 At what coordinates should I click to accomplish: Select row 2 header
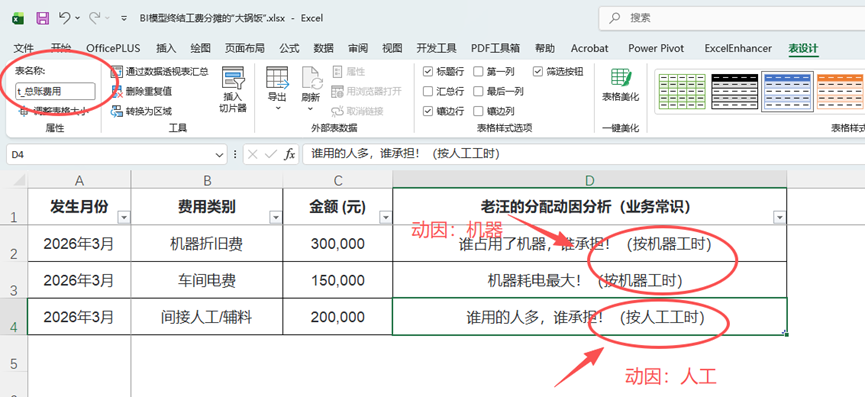[14, 243]
